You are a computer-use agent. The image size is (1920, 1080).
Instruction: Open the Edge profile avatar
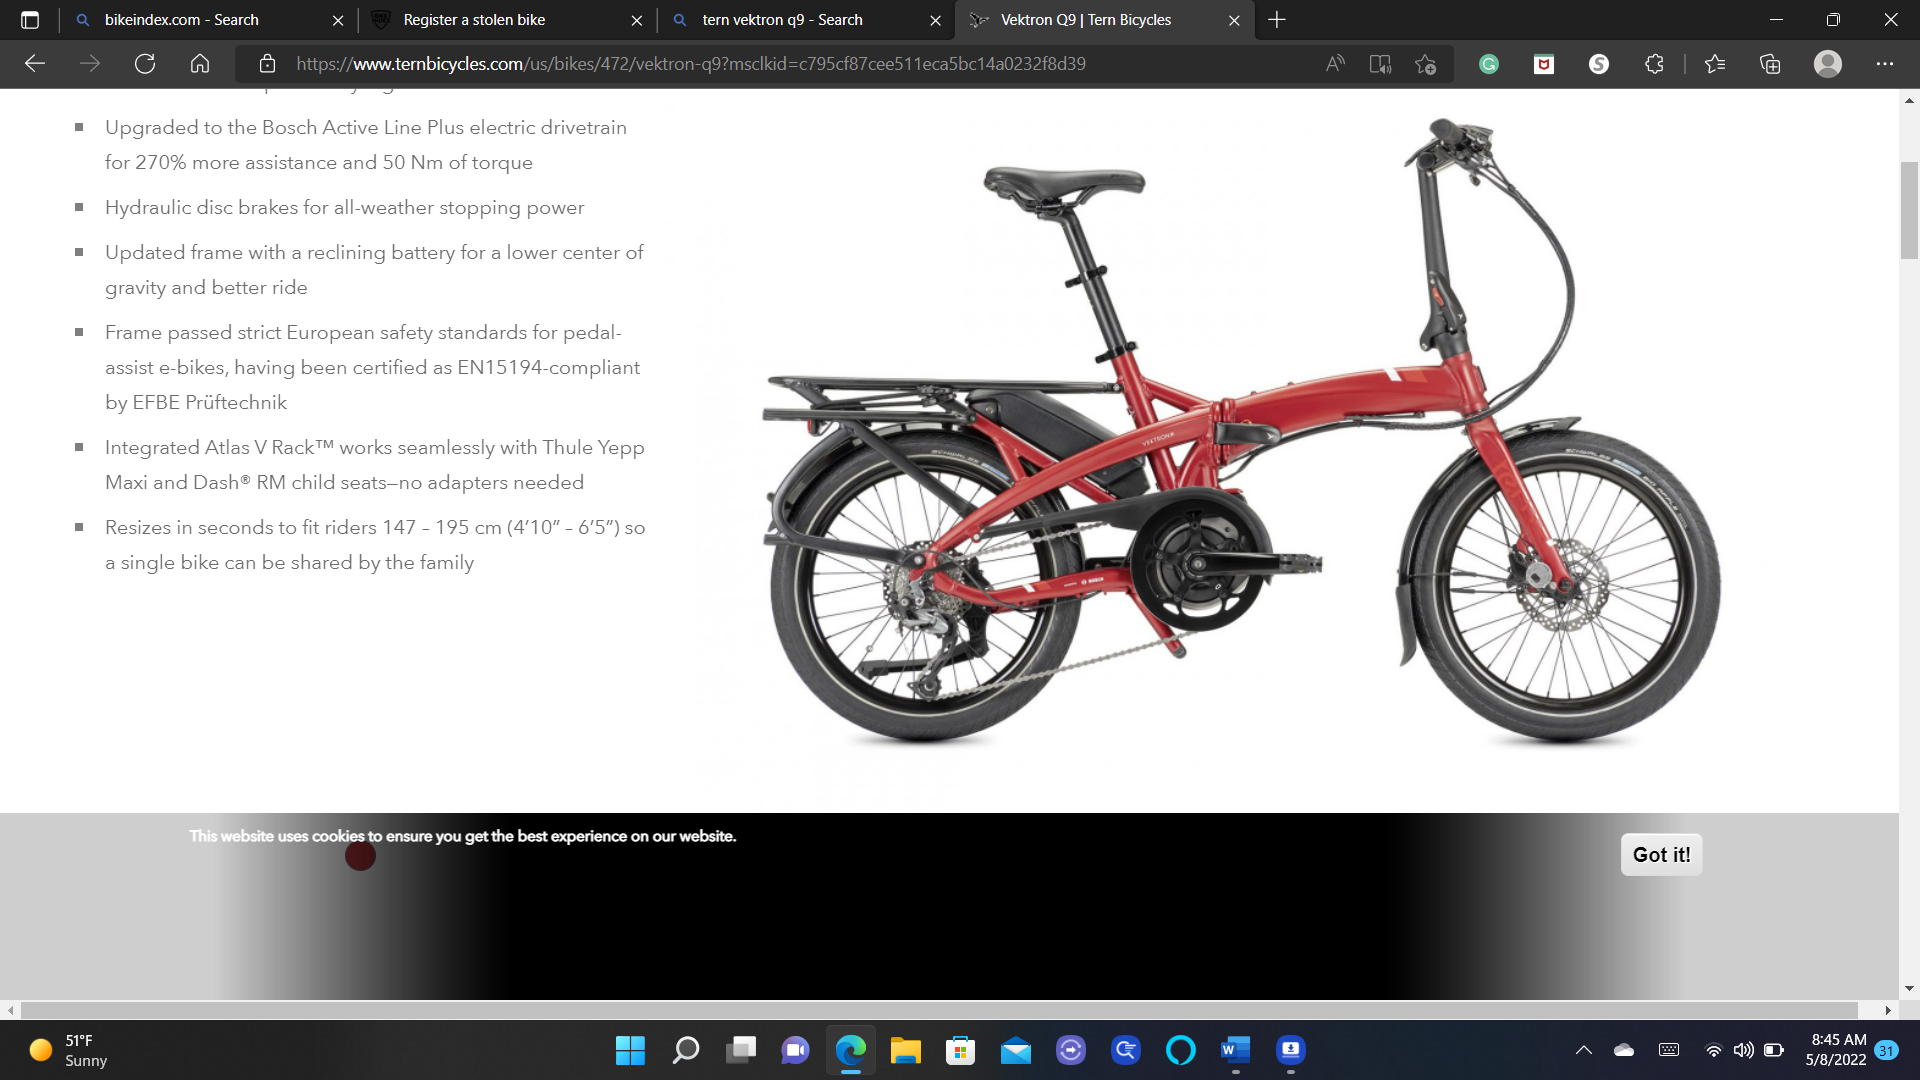tap(1828, 63)
